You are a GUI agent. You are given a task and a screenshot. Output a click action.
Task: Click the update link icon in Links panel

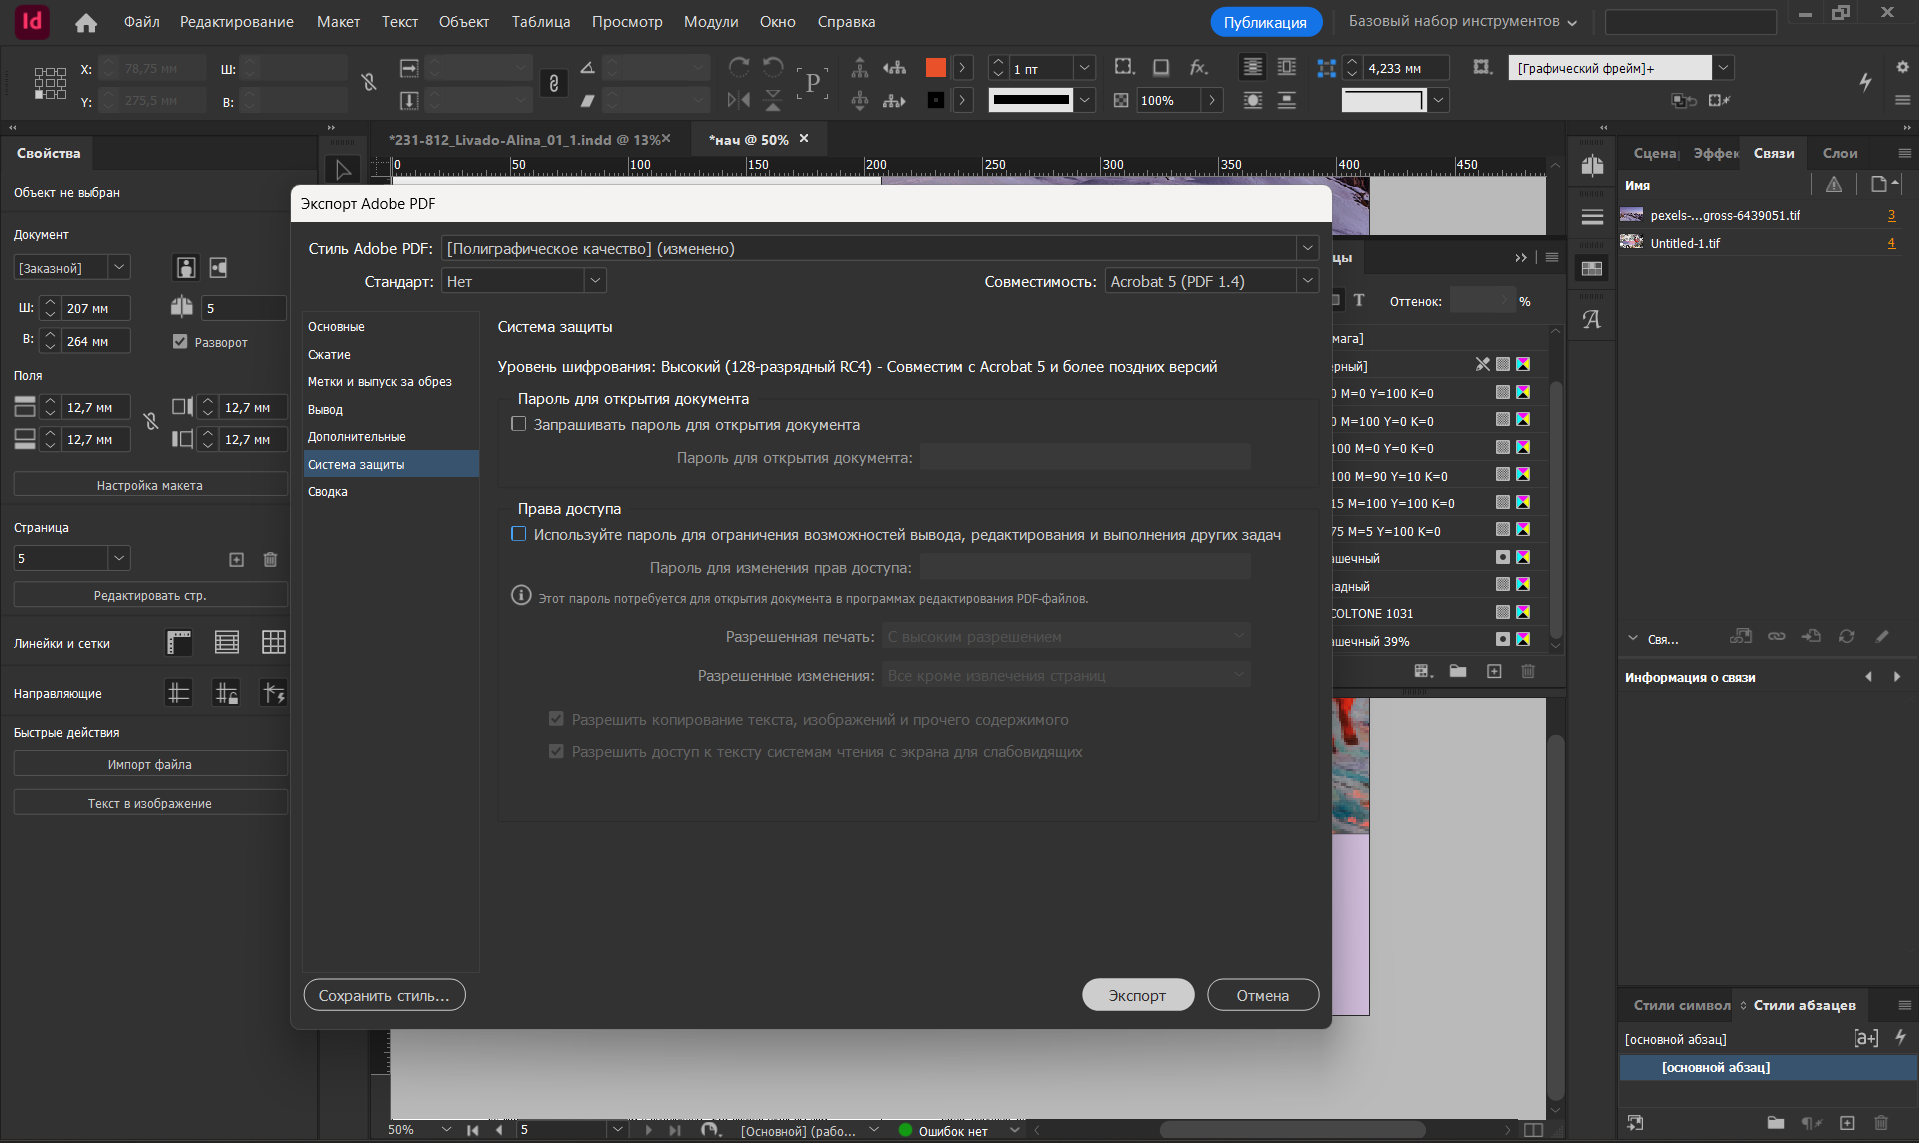[x=1846, y=636]
